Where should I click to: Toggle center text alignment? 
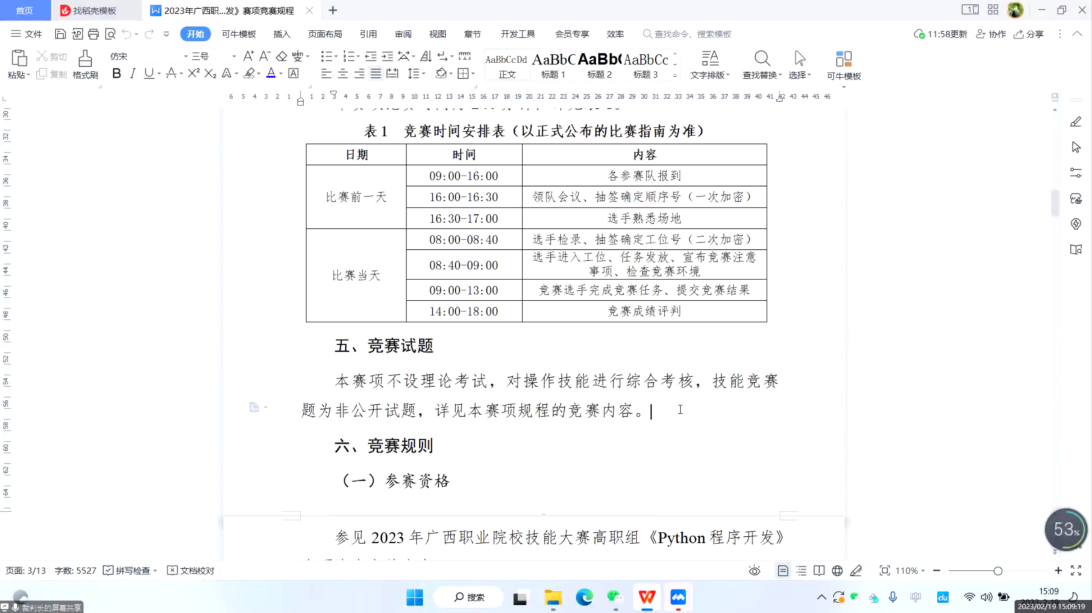(343, 73)
